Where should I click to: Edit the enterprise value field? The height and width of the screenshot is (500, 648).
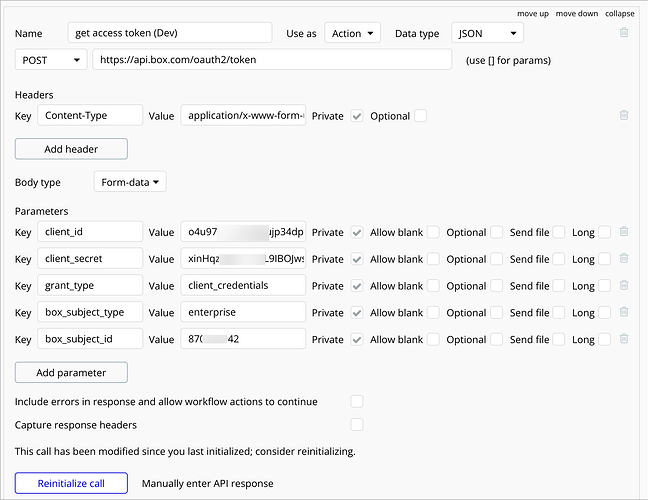(x=243, y=312)
